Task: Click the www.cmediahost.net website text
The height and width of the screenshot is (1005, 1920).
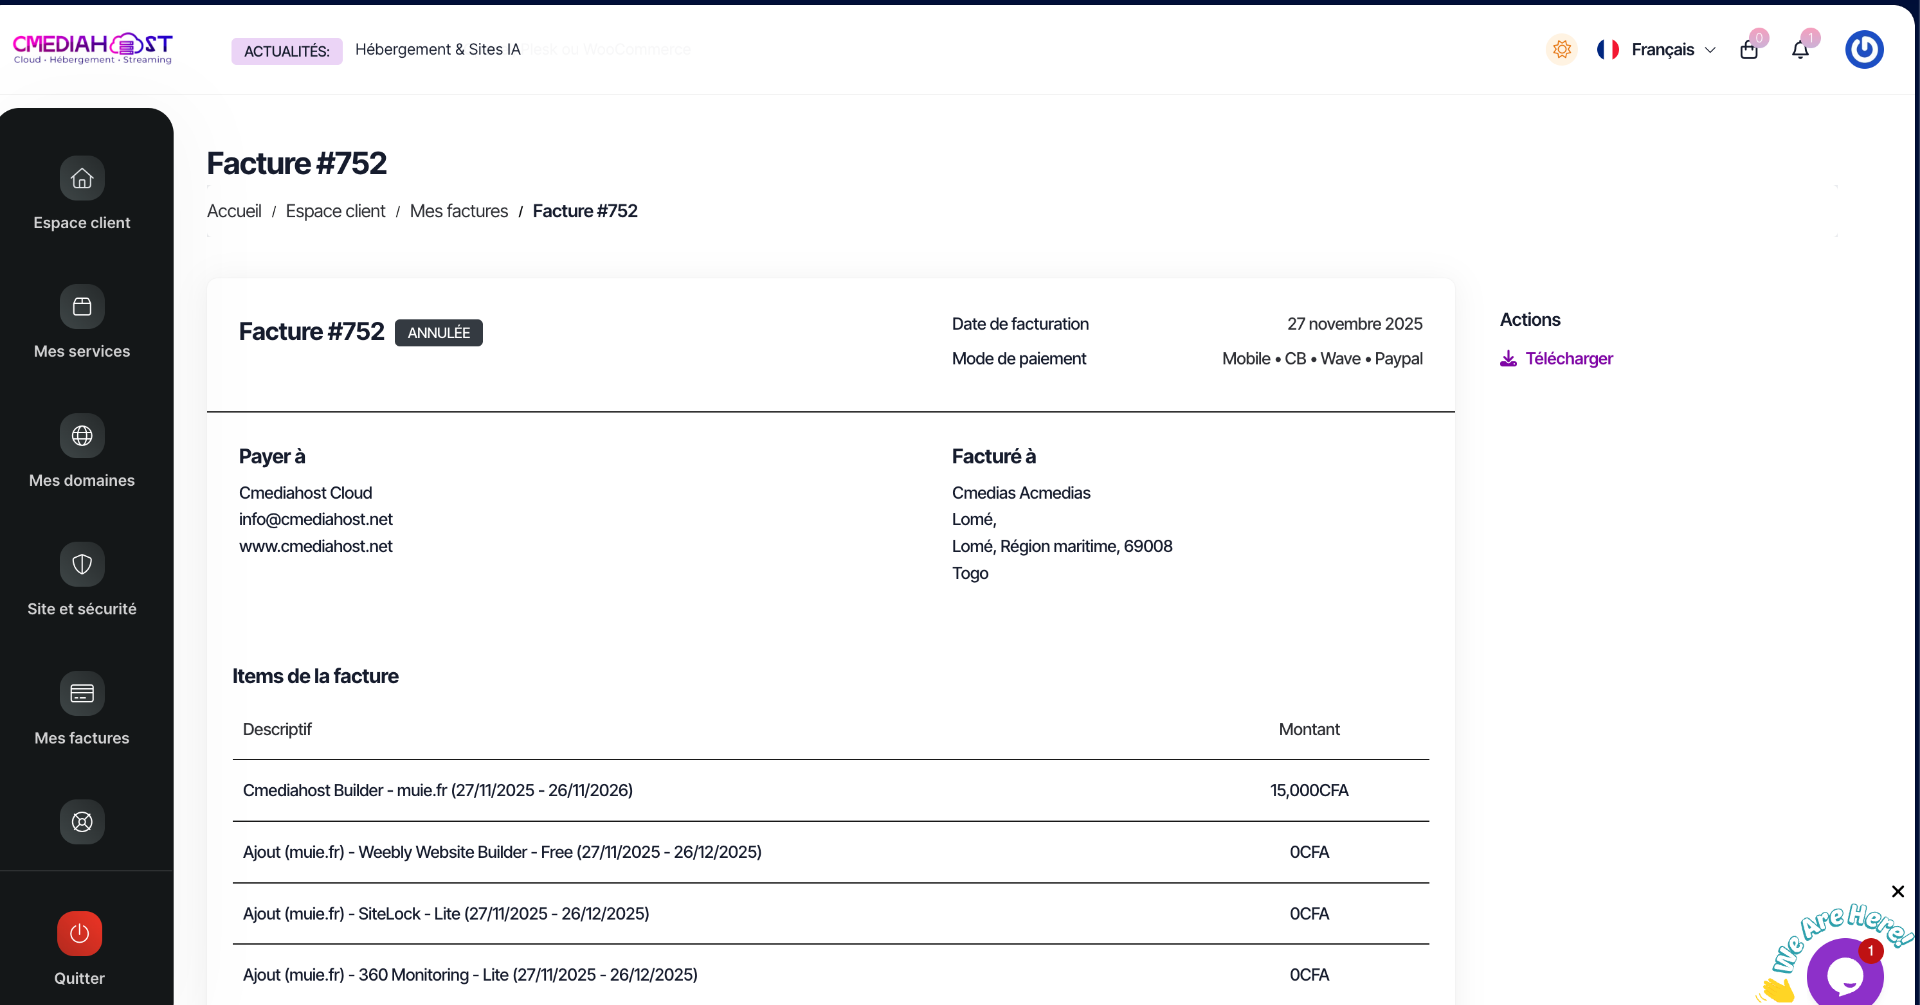Action: [316, 546]
